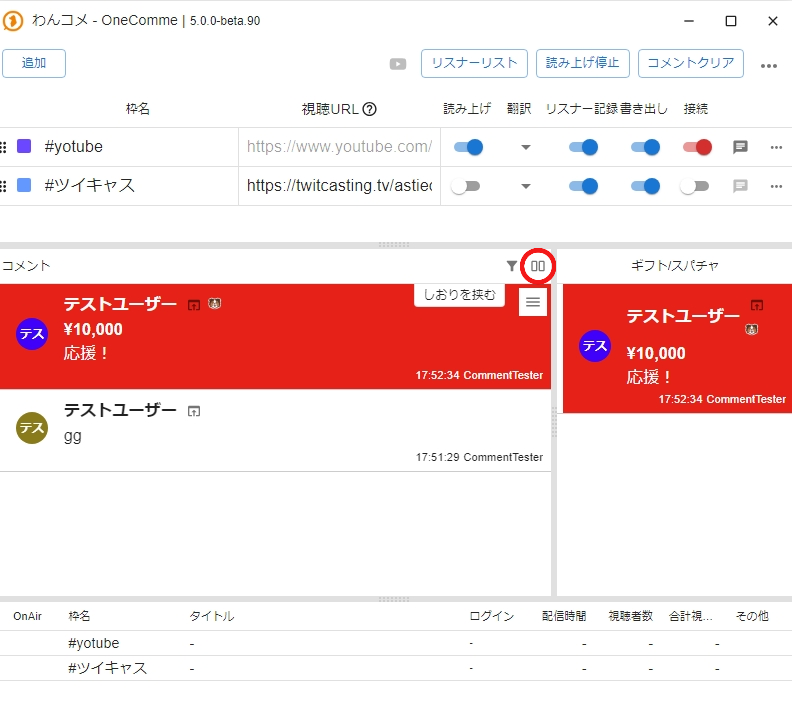This screenshot has height=704, width=792.
Task: Click the red-circled column layout icon
Action: (538, 266)
